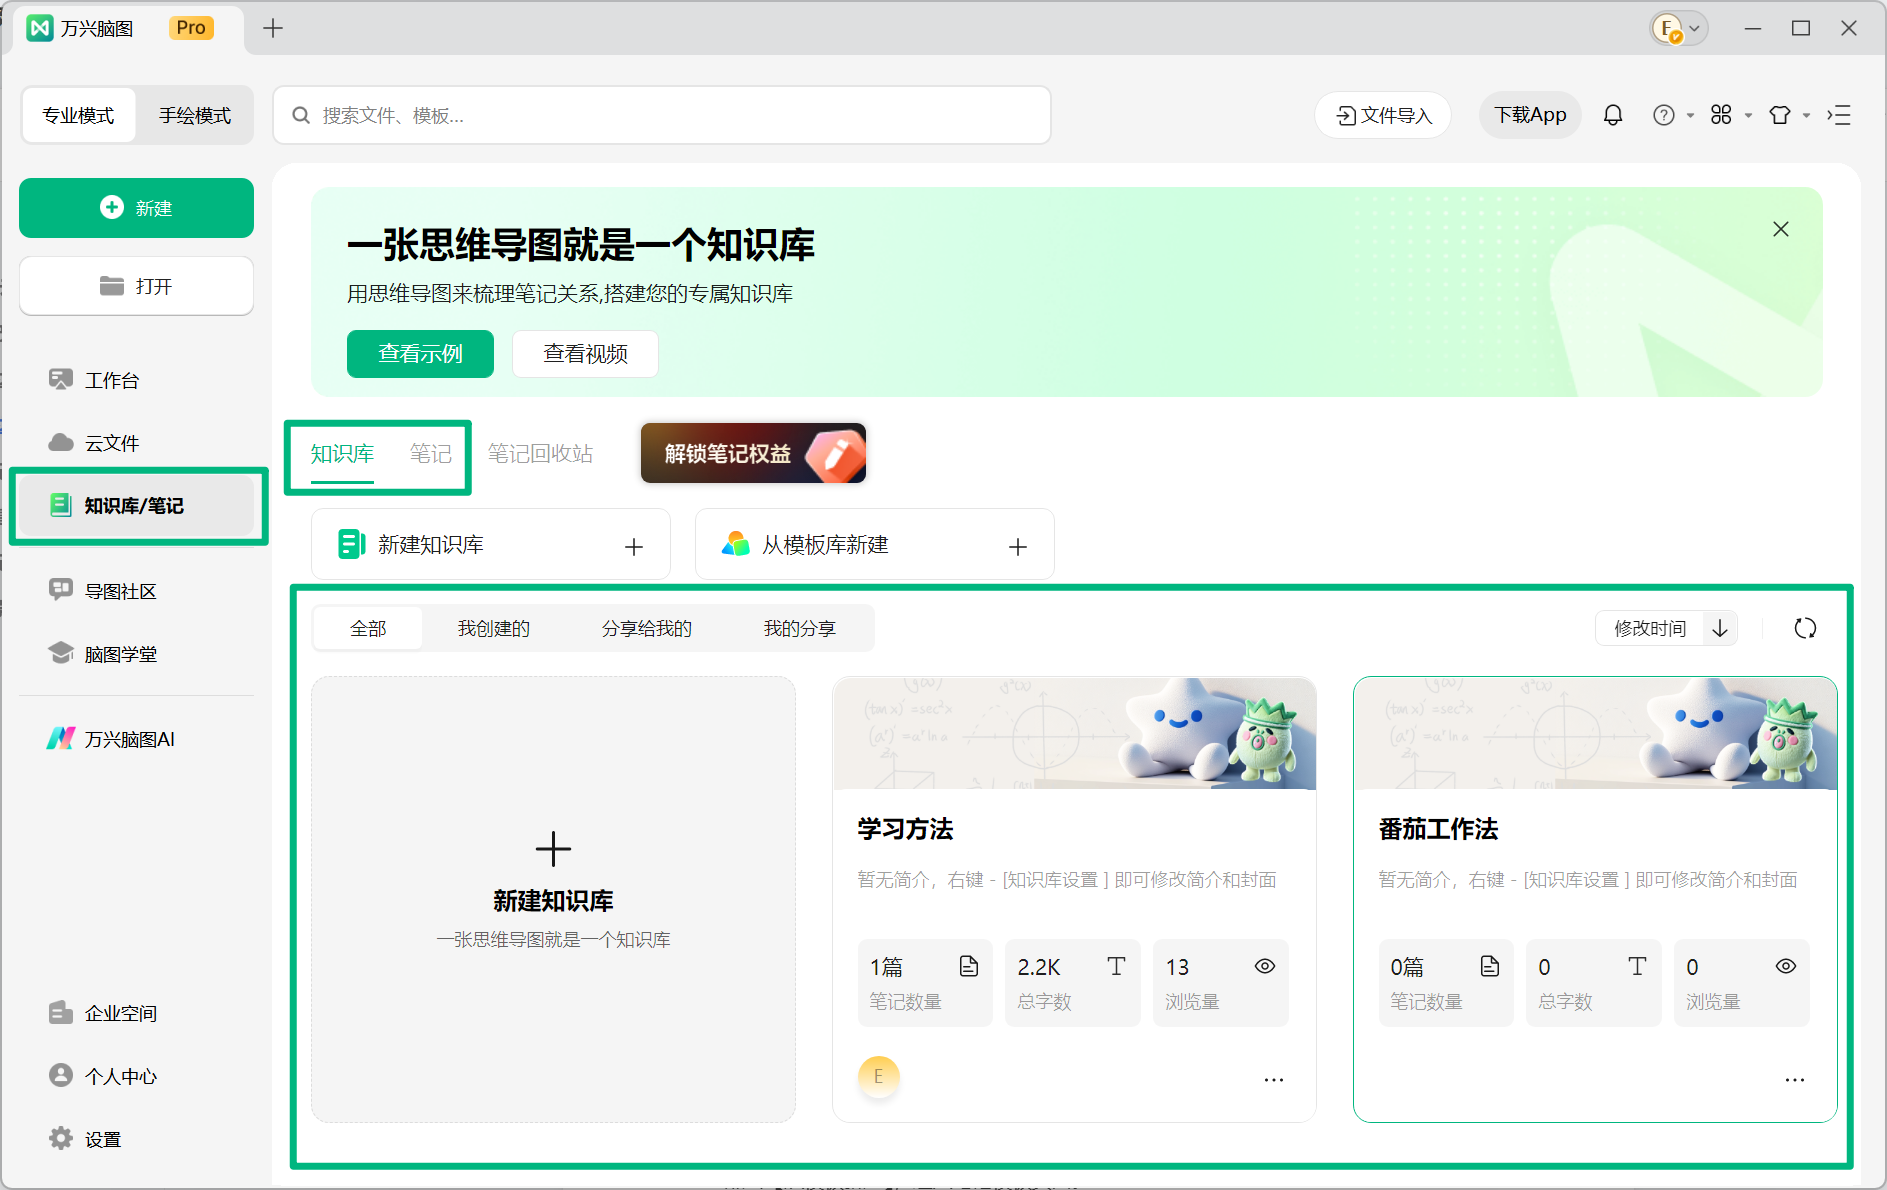Switch to the 笔记回收站 tab

(x=540, y=454)
